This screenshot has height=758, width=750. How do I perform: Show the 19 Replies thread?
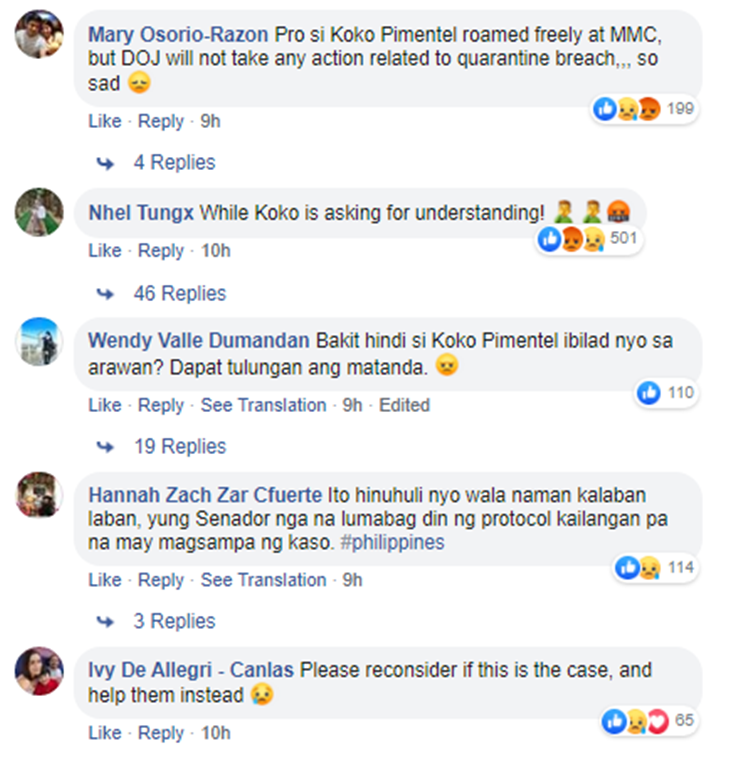coord(179,447)
